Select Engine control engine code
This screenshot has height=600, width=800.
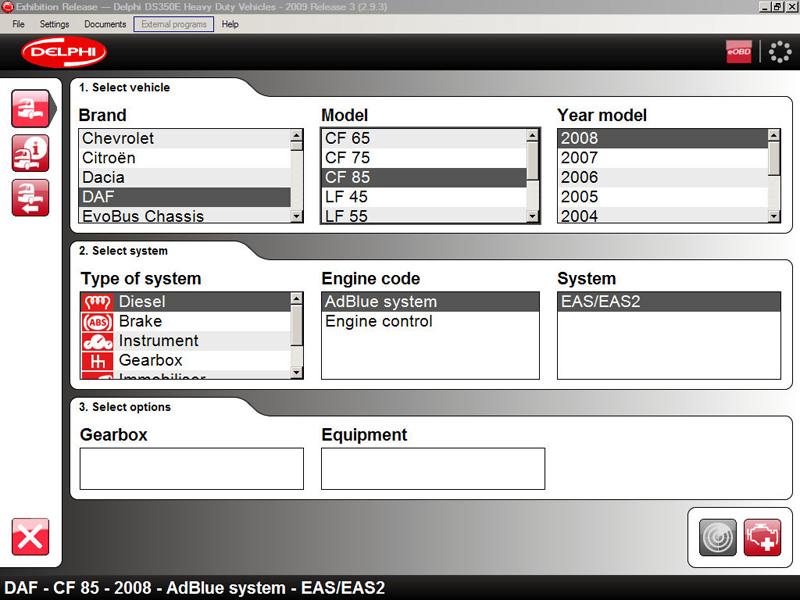click(430, 321)
